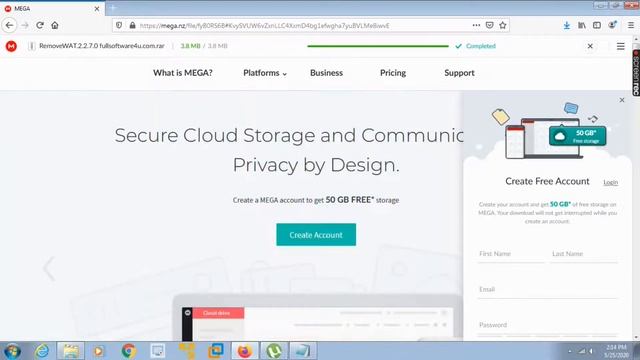Open a new tab with plus button
Screen dimensions: 640x360
113,8
